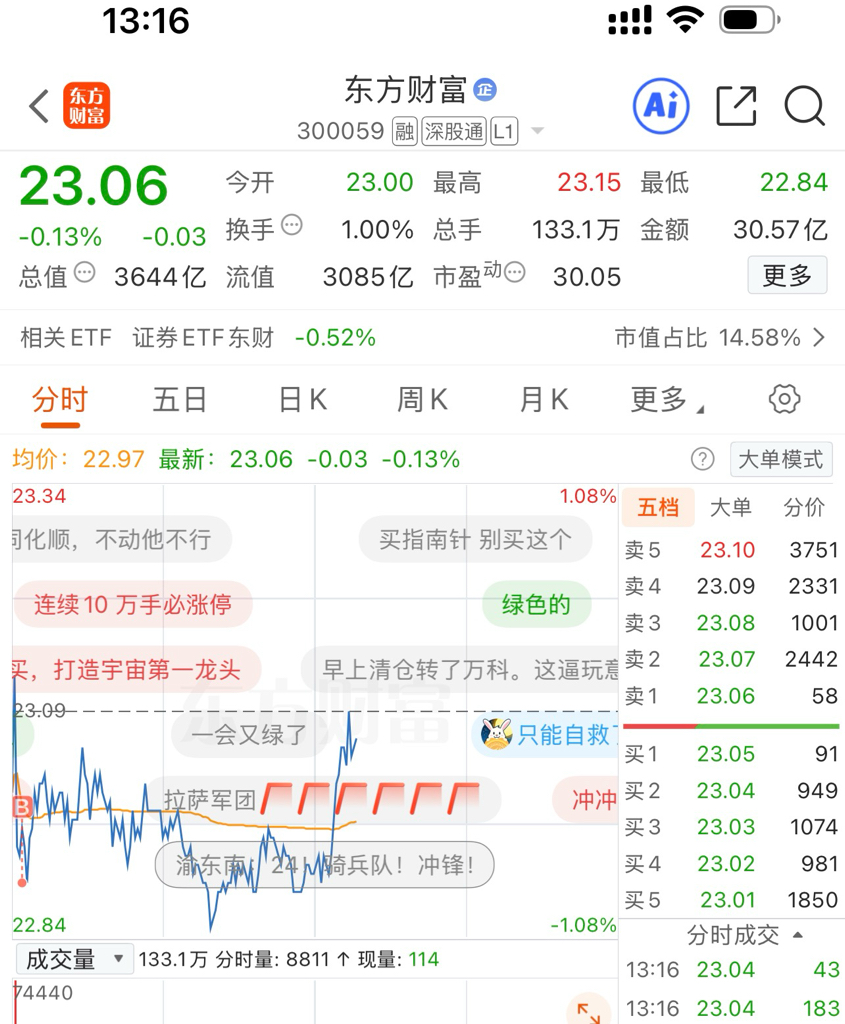Image resolution: width=845 pixels, height=1024 pixels.
Task: Open the 成交量 indicator dropdown
Action: [x=74, y=959]
